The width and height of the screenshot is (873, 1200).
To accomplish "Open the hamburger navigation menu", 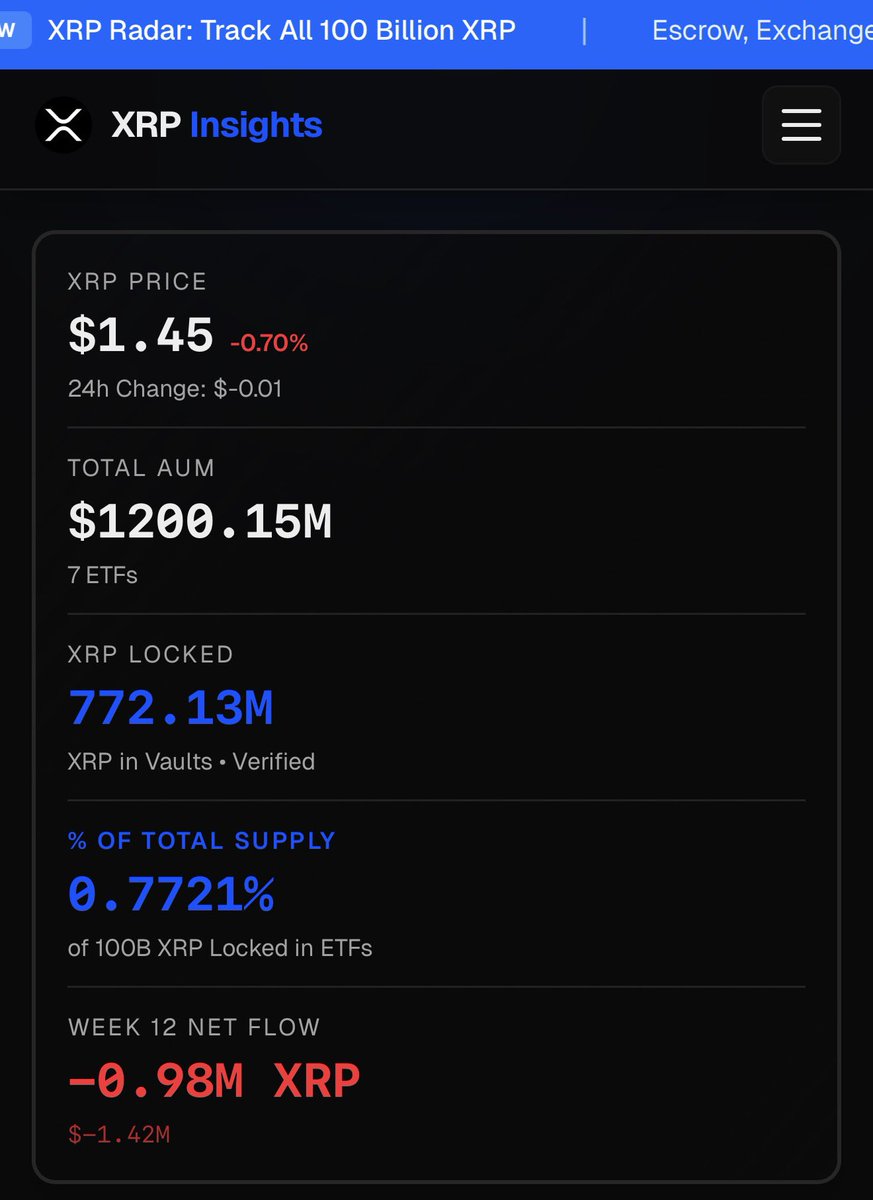I will coord(801,125).
